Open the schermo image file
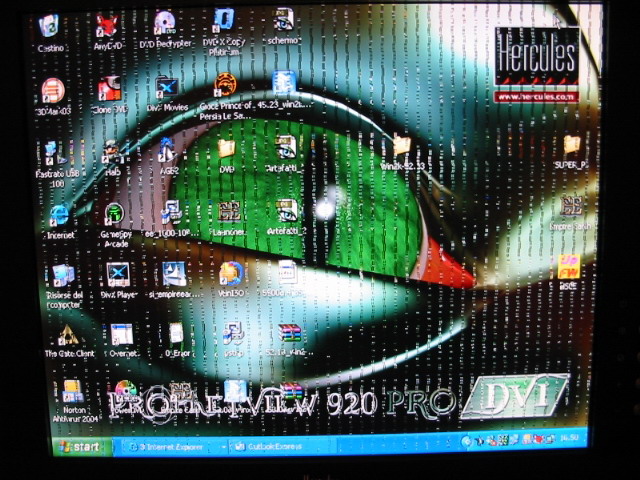Image resolution: width=640 pixels, height=480 pixels. pyautogui.click(x=283, y=20)
